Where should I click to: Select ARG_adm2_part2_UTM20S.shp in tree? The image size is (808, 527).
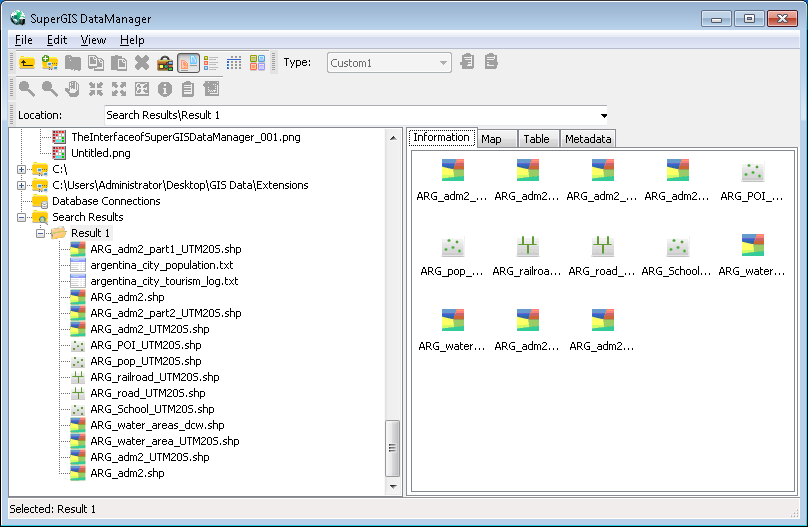pyautogui.click(x=166, y=313)
